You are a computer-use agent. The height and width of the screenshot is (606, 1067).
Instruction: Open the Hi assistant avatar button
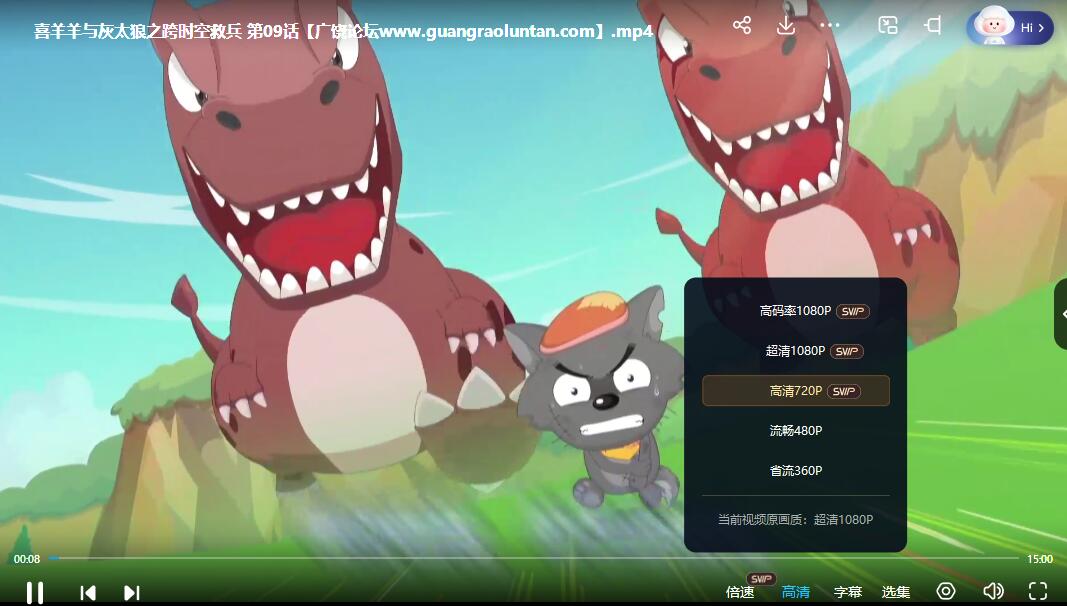(x=1009, y=27)
